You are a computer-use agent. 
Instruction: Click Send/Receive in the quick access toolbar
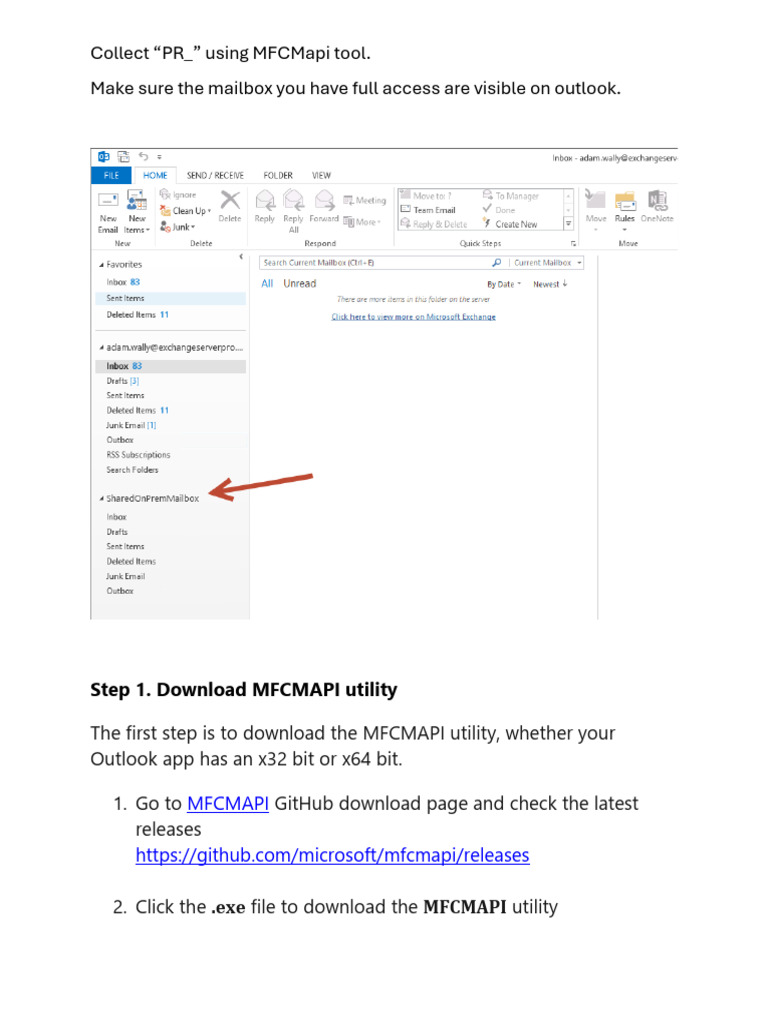123,157
